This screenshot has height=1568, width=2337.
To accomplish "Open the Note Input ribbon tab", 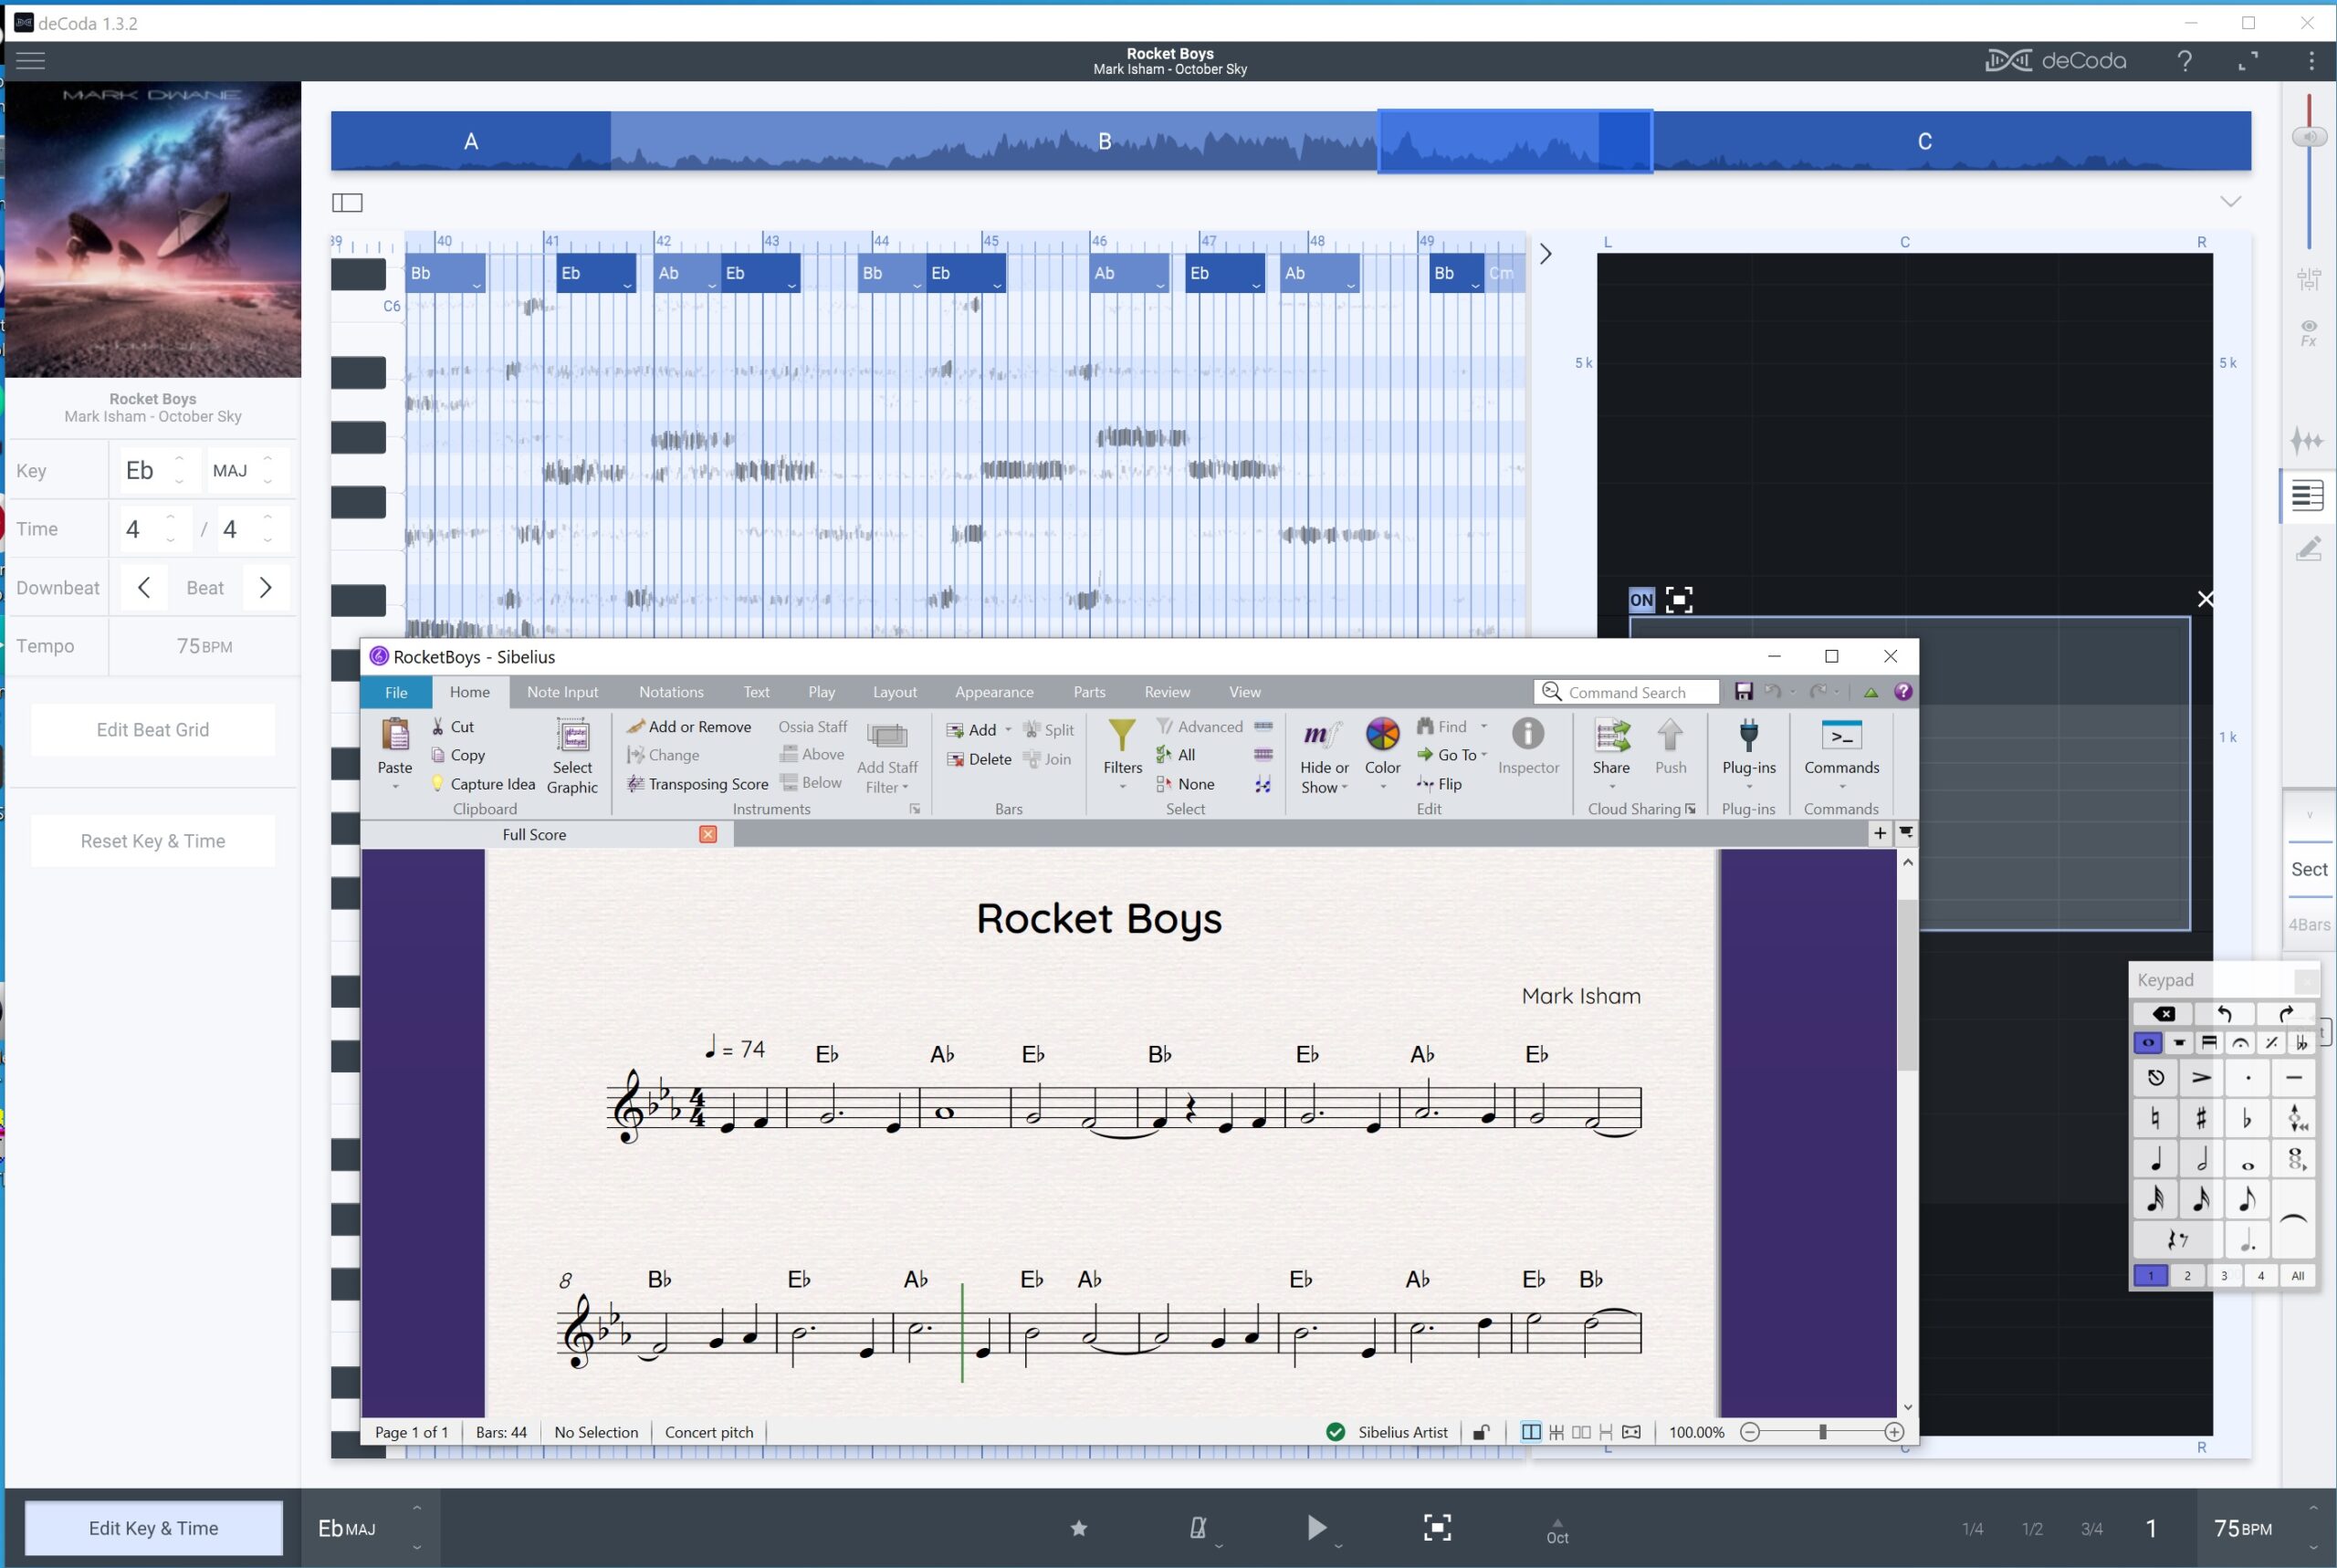I will pos(562,692).
